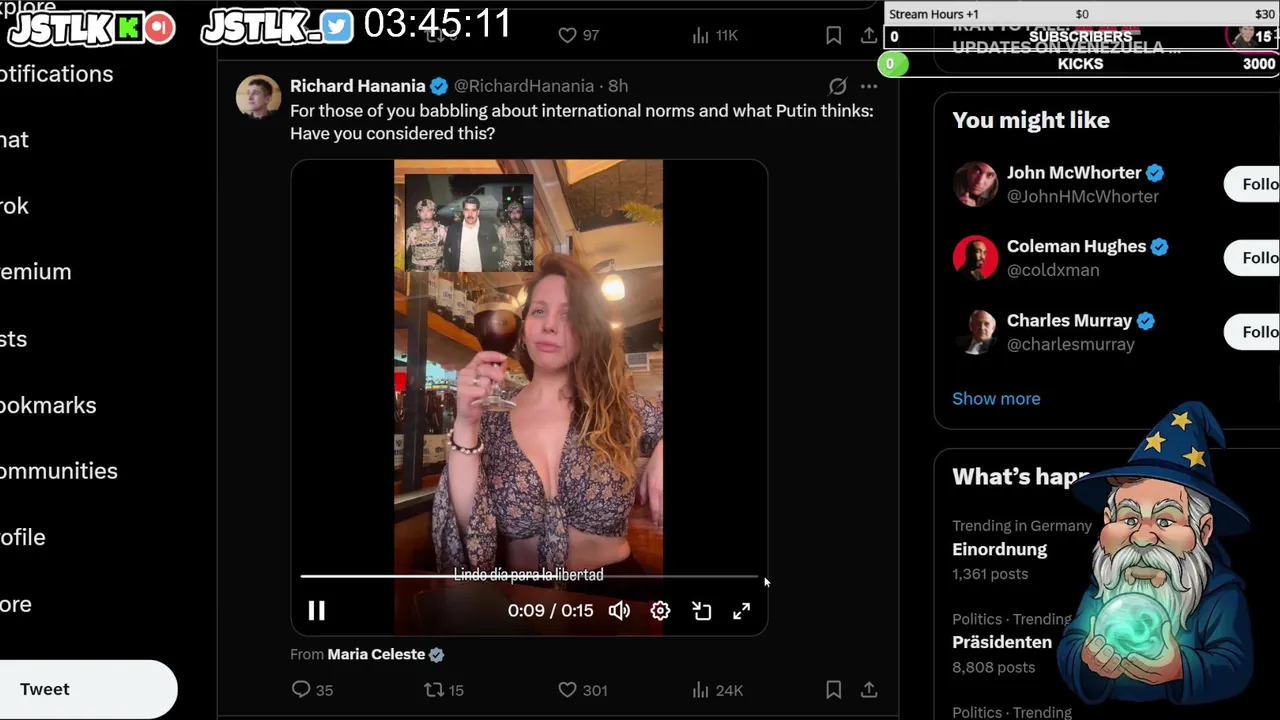This screenshot has width=1280, height=720.
Task: Mute the video with speaker icon
Action: pyautogui.click(x=619, y=610)
